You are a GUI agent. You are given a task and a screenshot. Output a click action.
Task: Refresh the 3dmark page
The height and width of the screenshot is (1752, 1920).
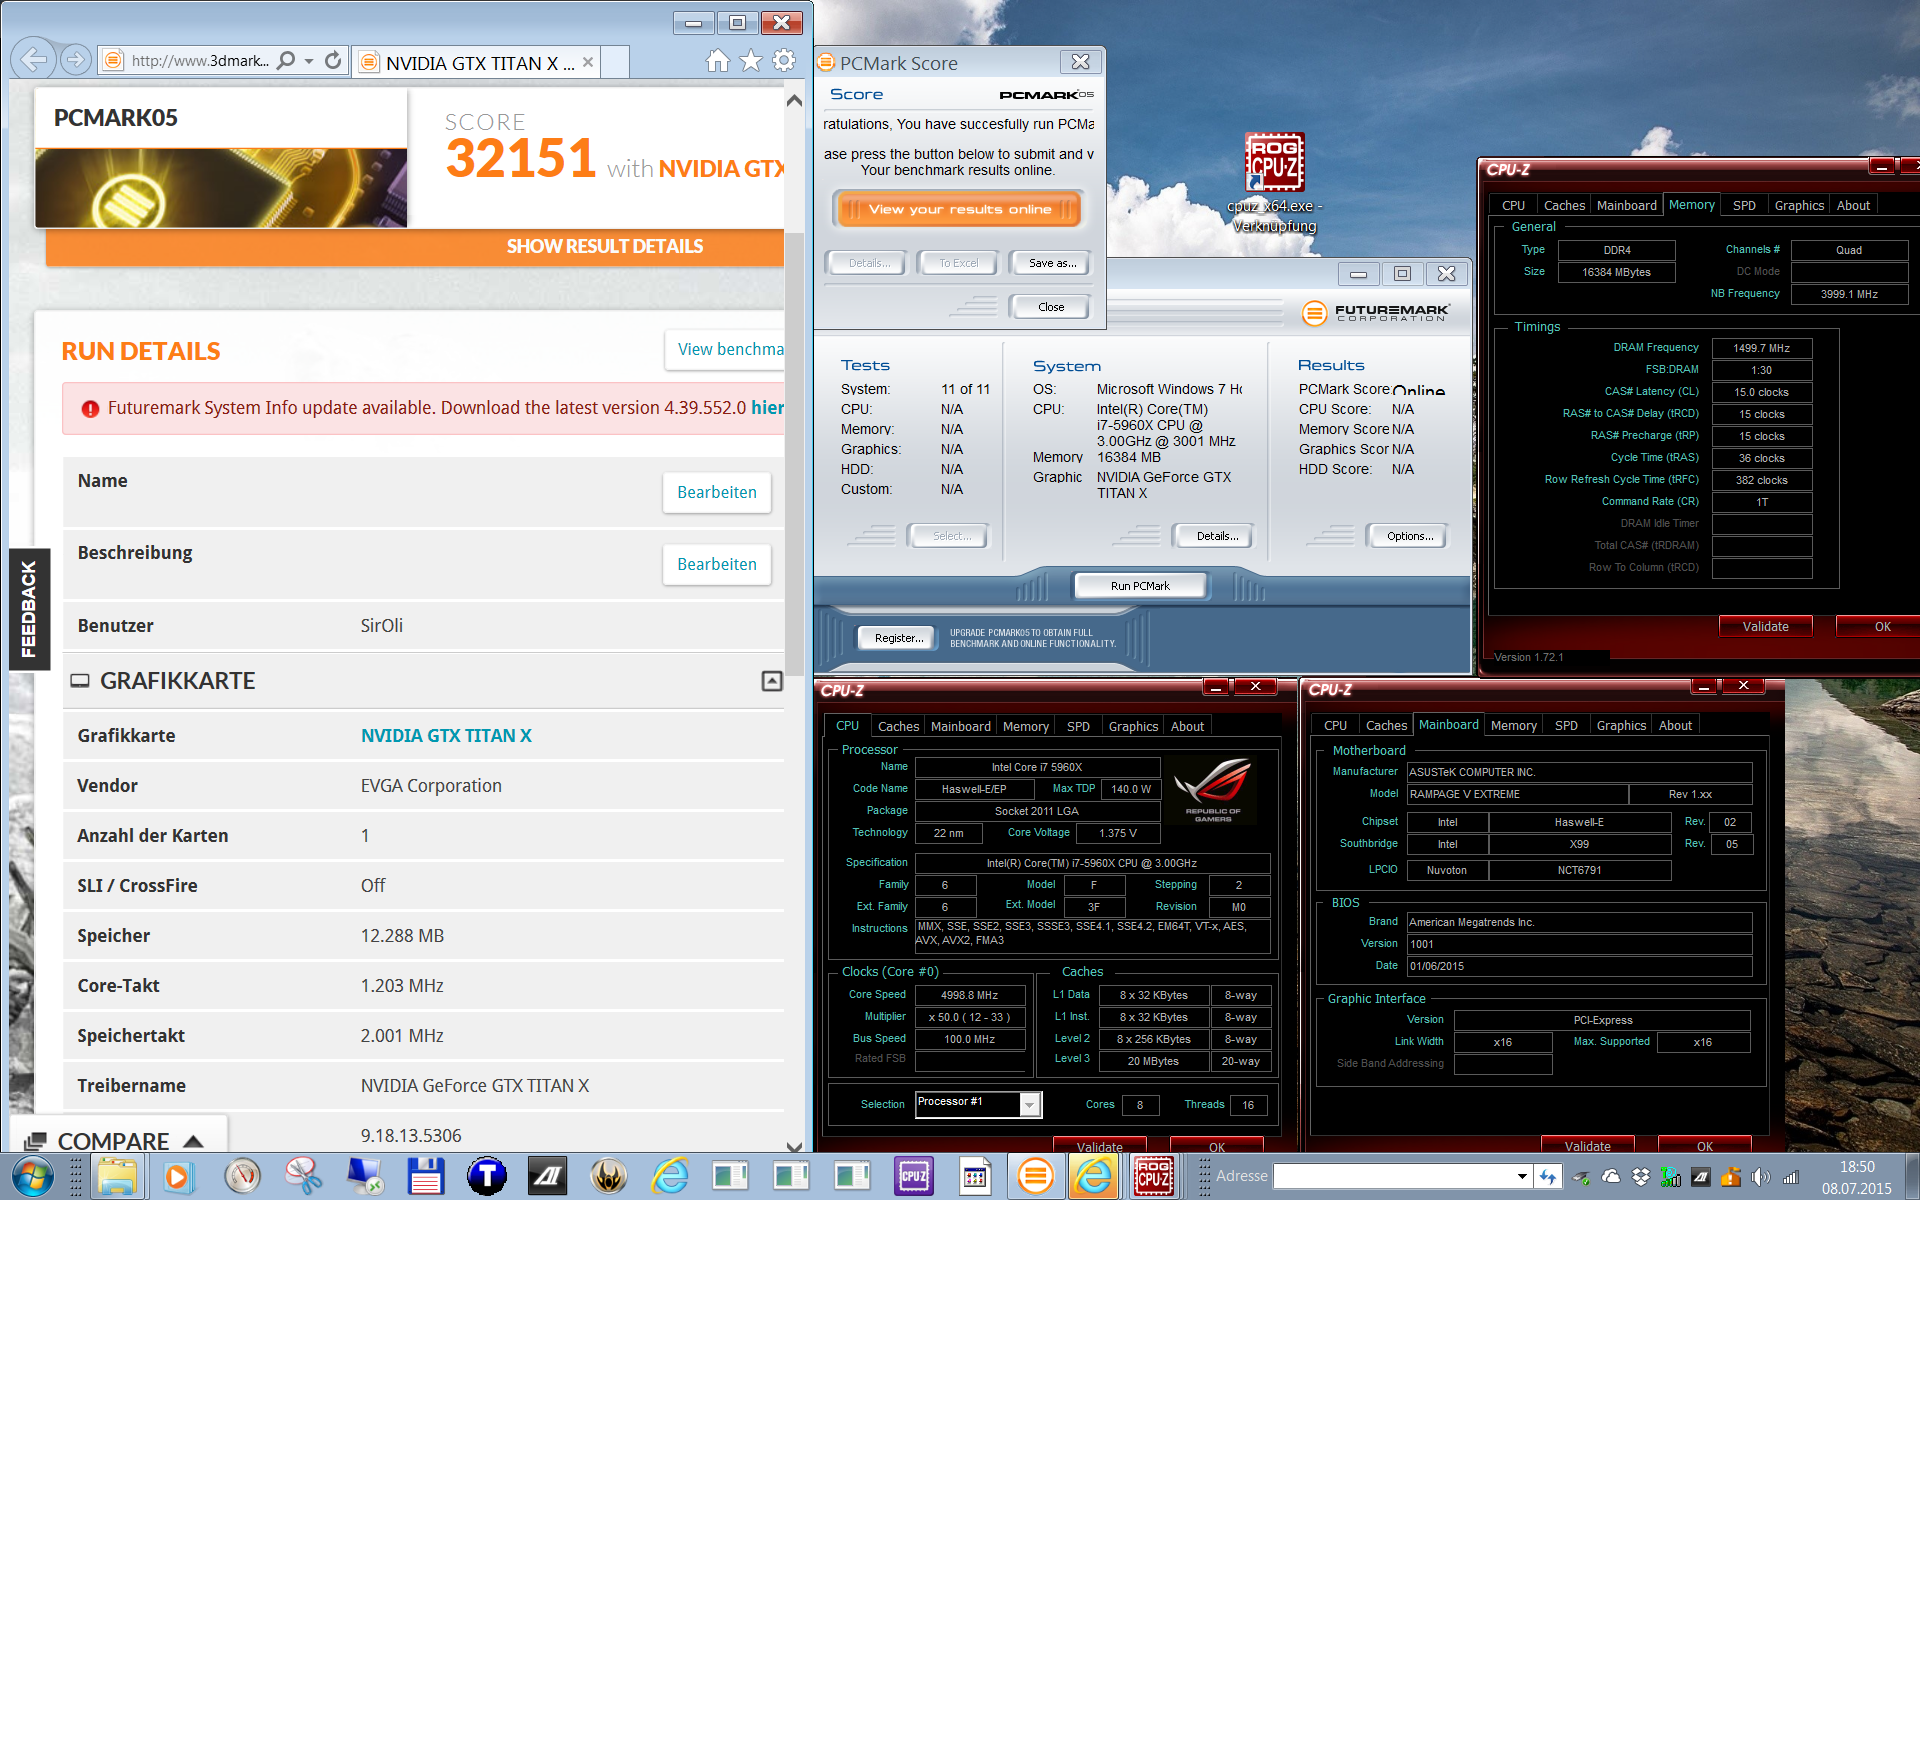pos(333,60)
